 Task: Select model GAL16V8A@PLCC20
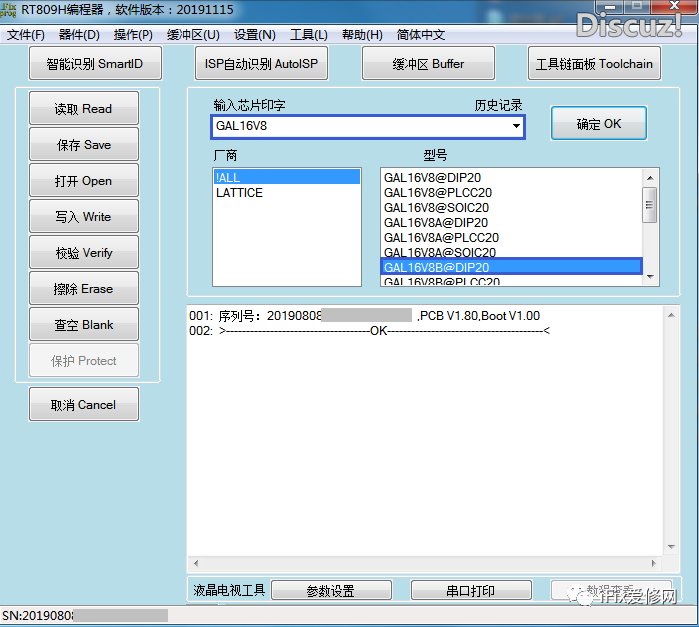511,237
